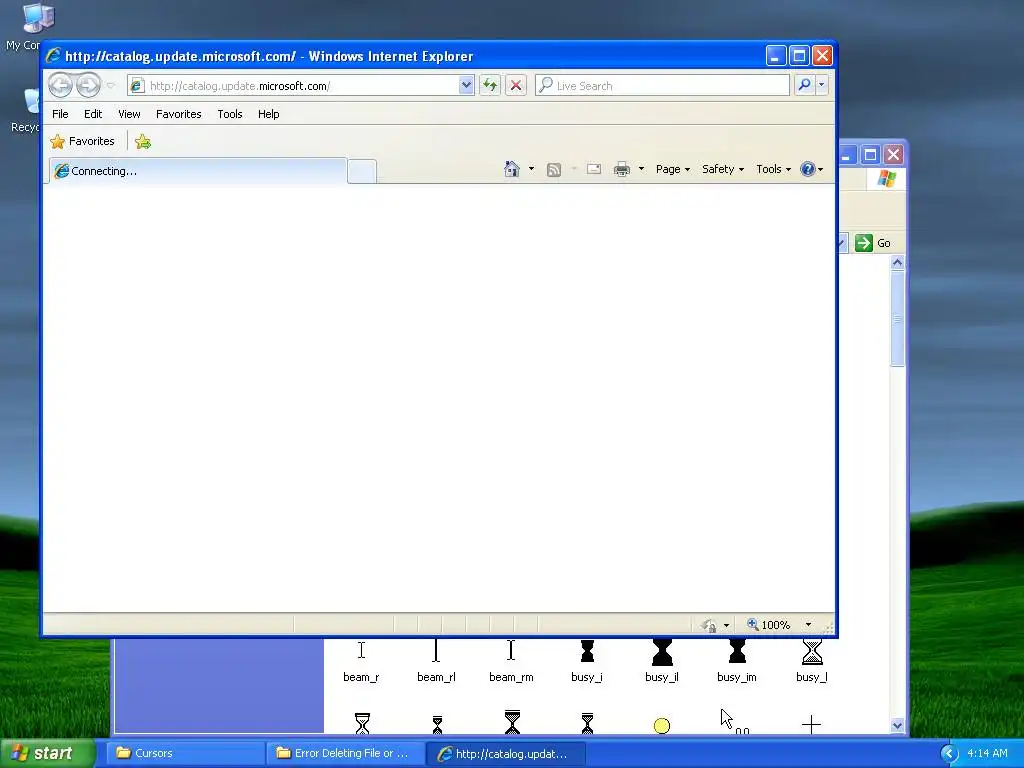Click the RSS Feeds icon
The image size is (1024, 768).
pos(554,170)
